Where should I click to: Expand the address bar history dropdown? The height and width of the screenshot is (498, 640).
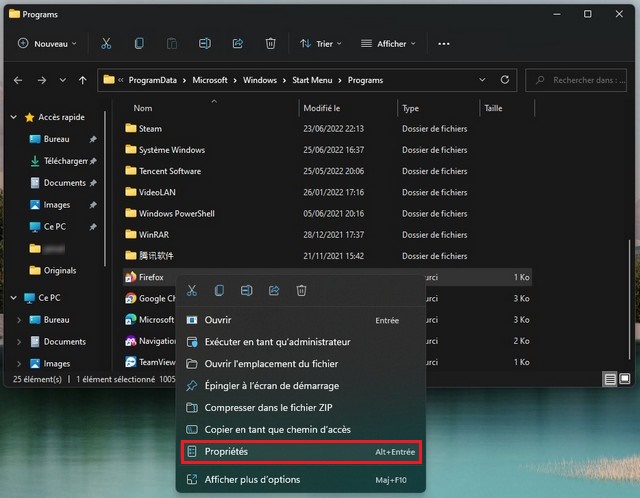coord(482,80)
